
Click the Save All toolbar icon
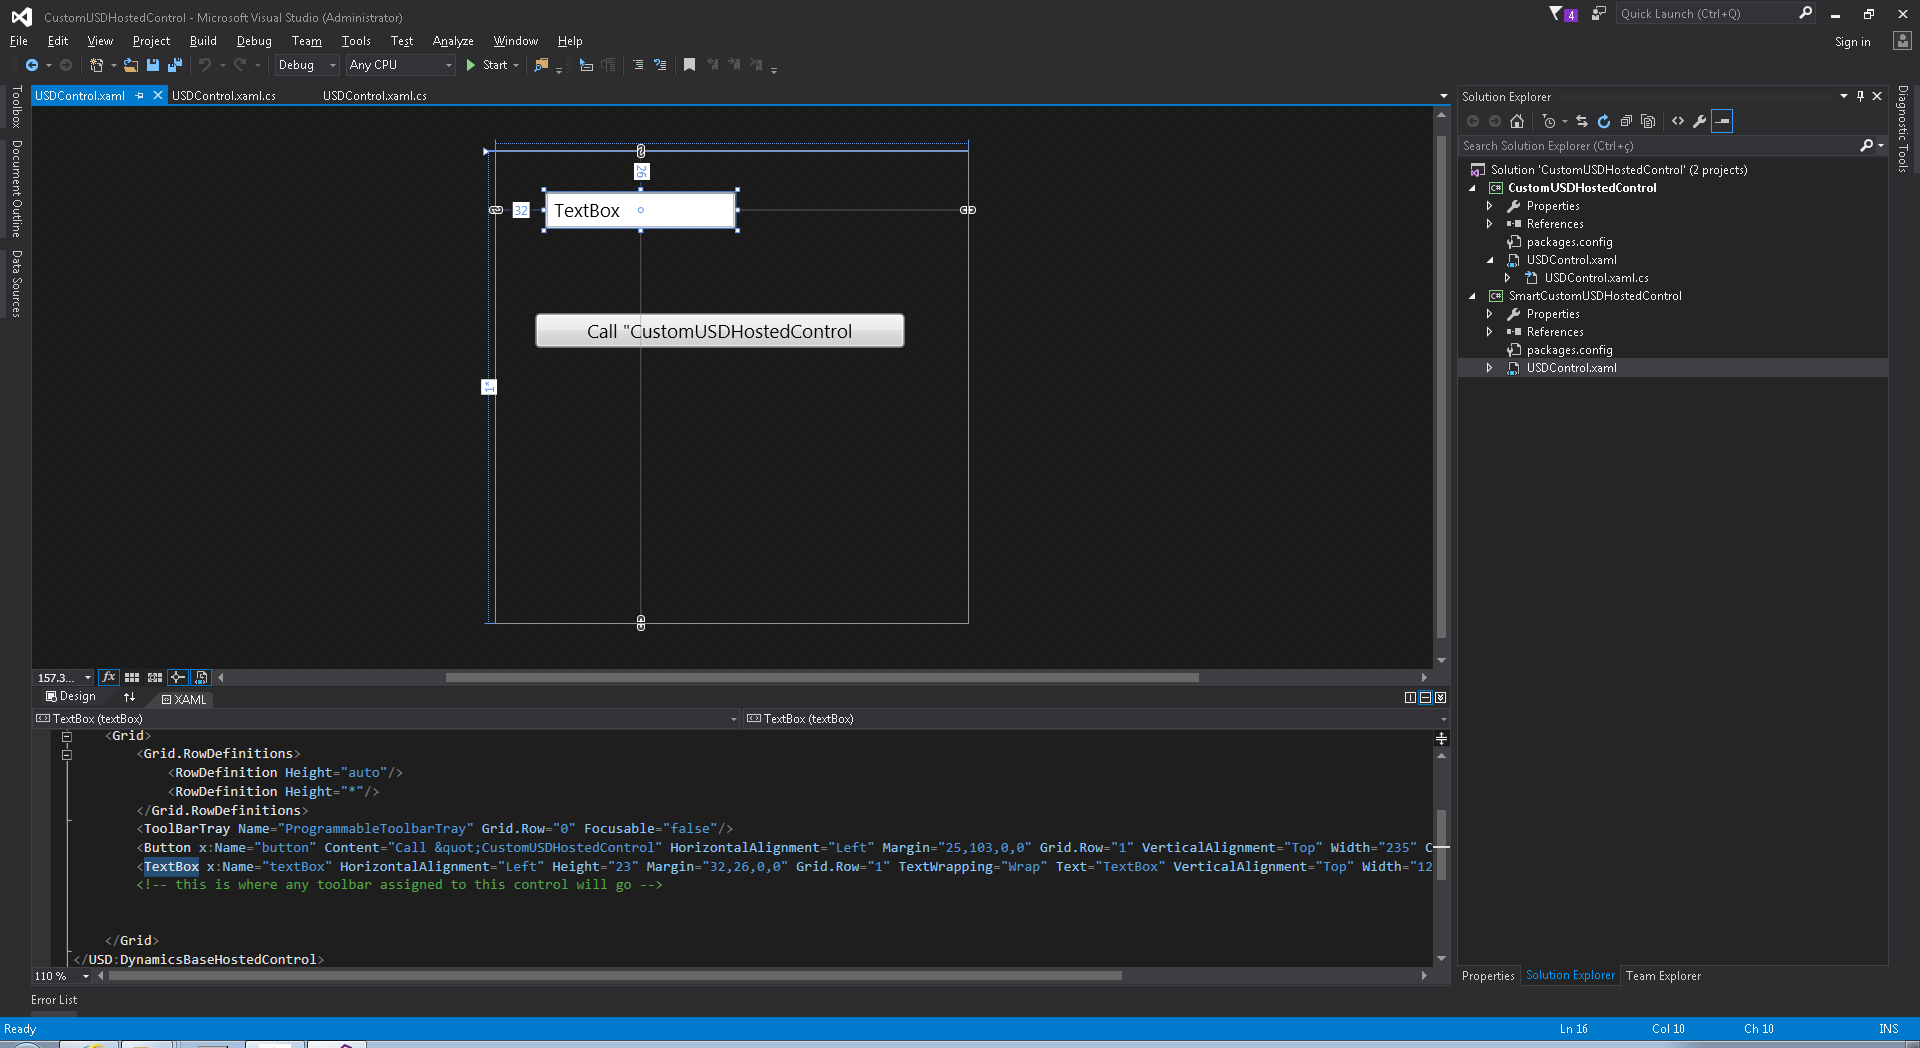(x=175, y=65)
